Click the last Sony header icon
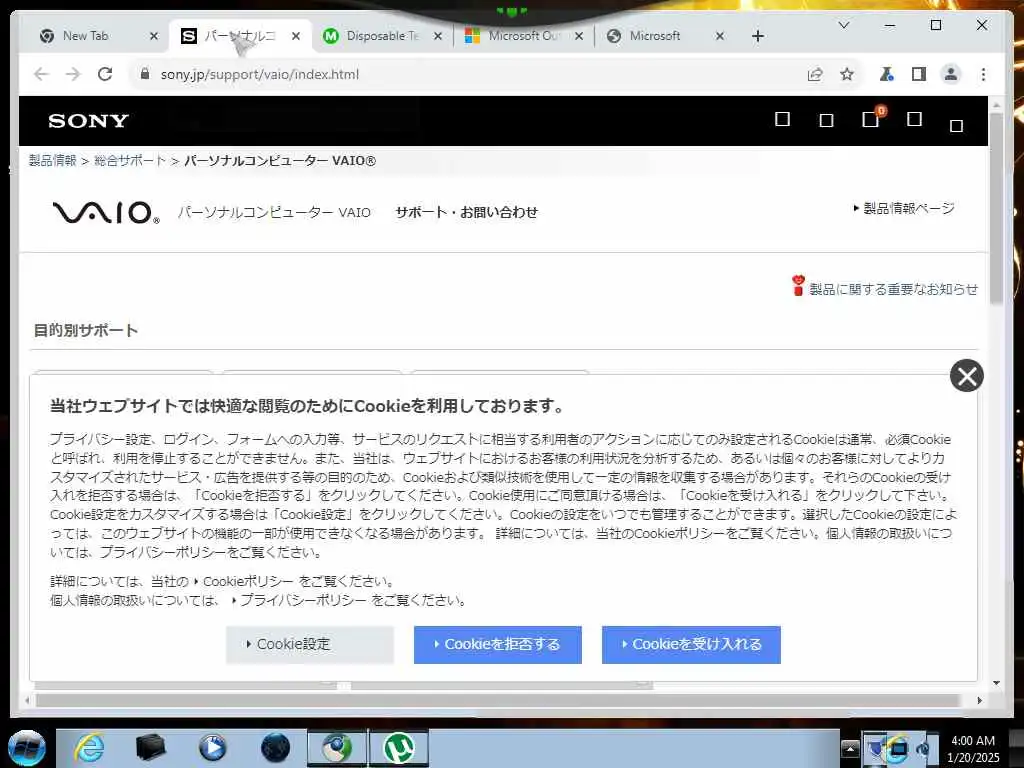Image resolution: width=1024 pixels, height=768 pixels. (956, 125)
